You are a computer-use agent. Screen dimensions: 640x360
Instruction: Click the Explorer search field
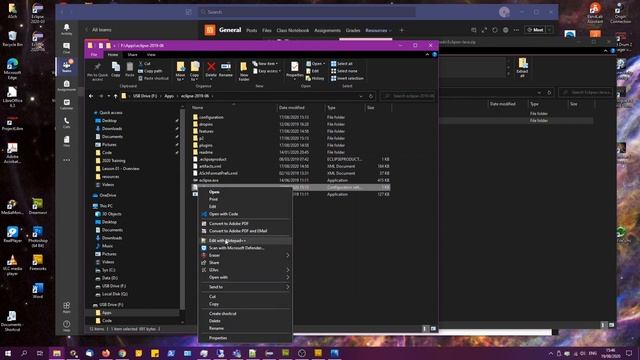click(x=407, y=96)
